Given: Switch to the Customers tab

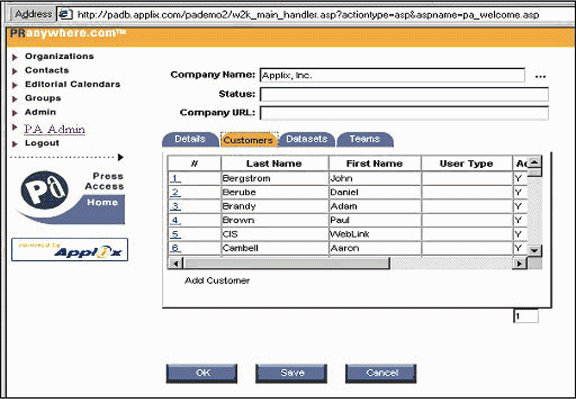Looking at the screenshot, I should tap(248, 140).
